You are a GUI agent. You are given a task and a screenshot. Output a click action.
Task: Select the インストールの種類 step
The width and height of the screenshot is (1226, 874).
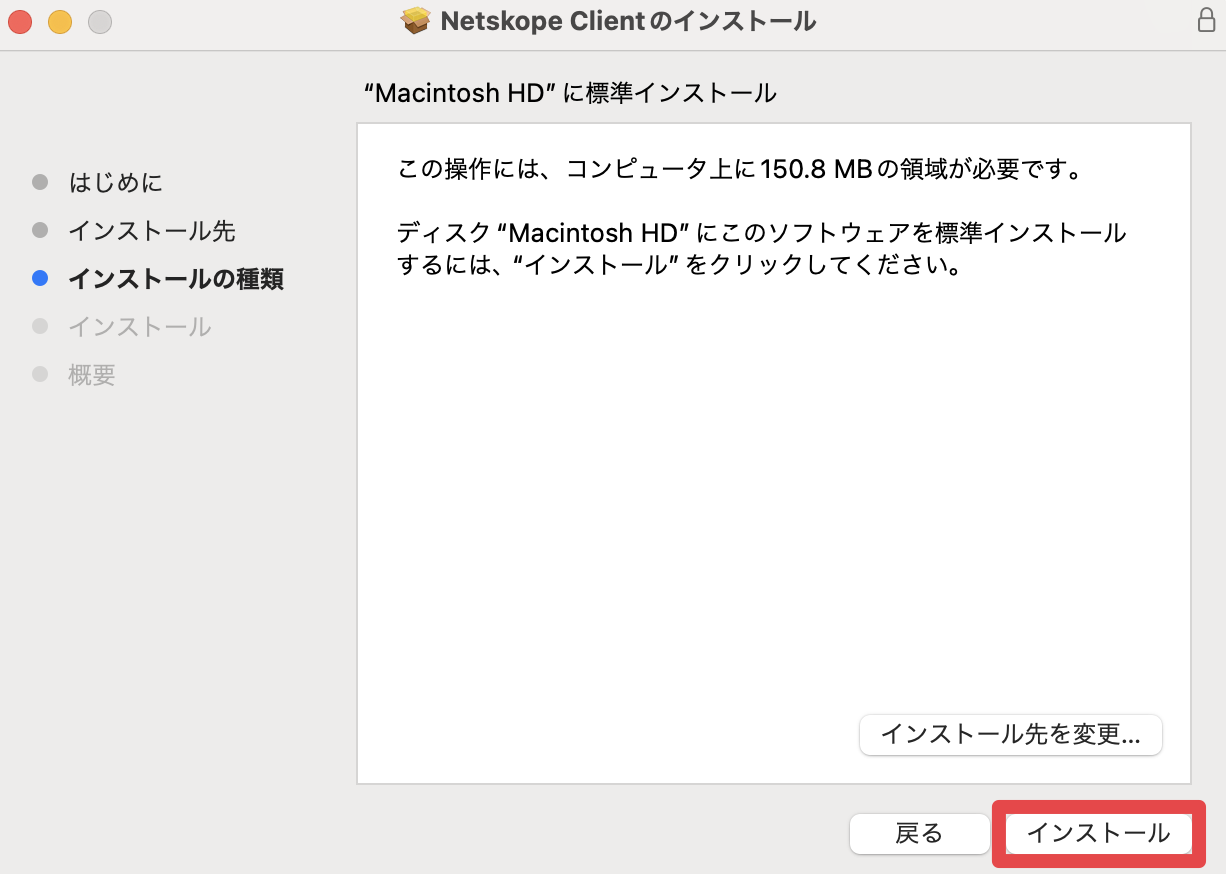(x=176, y=279)
